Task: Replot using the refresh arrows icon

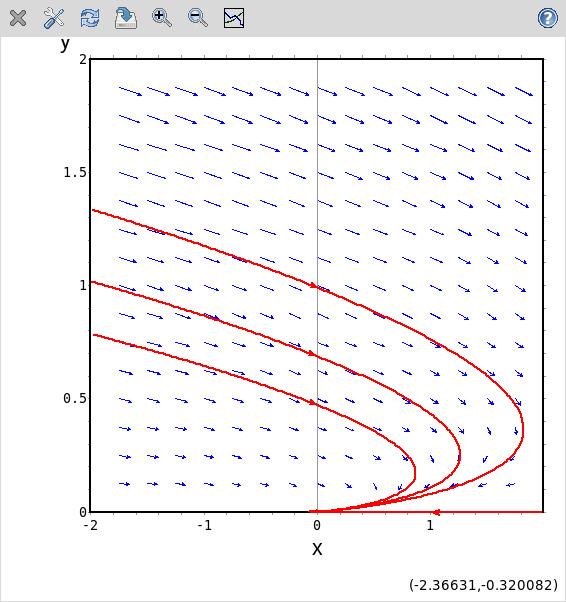Action: pyautogui.click(x=90, y=18)
